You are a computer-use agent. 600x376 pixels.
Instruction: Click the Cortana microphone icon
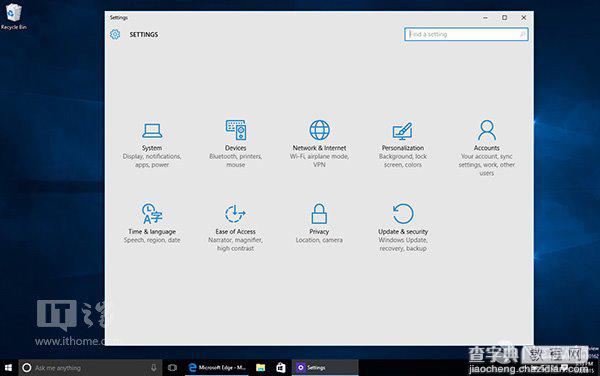(x=153, y=368)
